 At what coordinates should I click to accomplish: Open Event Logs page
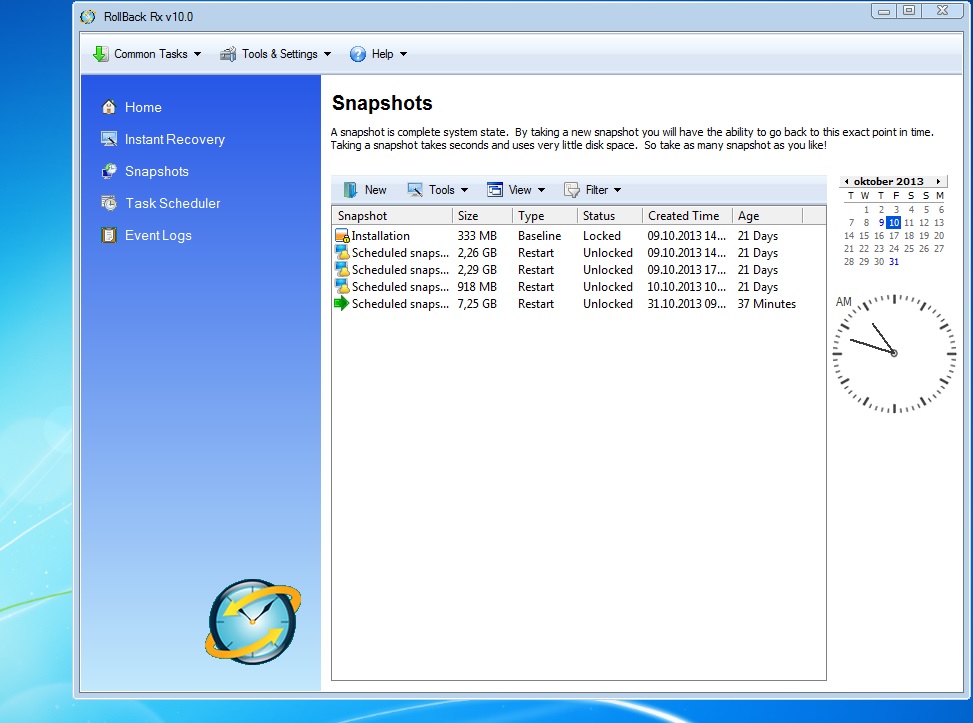tap(158, 235)
